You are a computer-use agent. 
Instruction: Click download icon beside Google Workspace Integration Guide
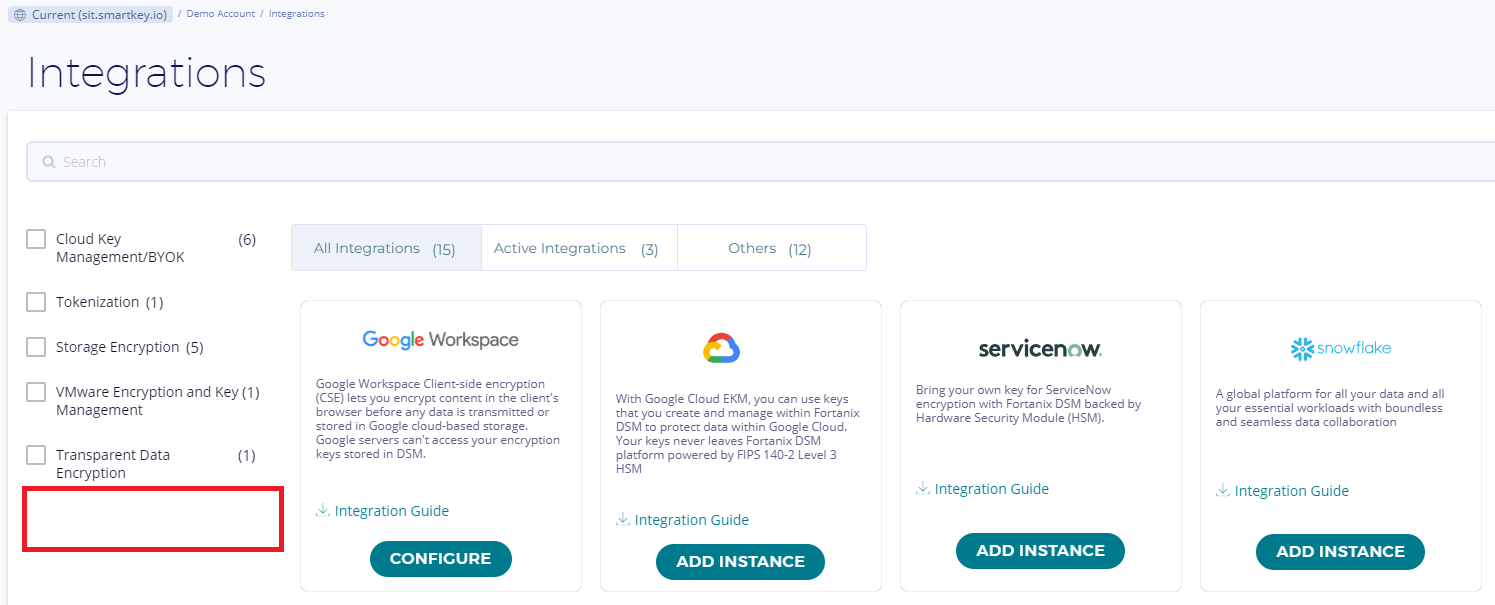[323, 511]
